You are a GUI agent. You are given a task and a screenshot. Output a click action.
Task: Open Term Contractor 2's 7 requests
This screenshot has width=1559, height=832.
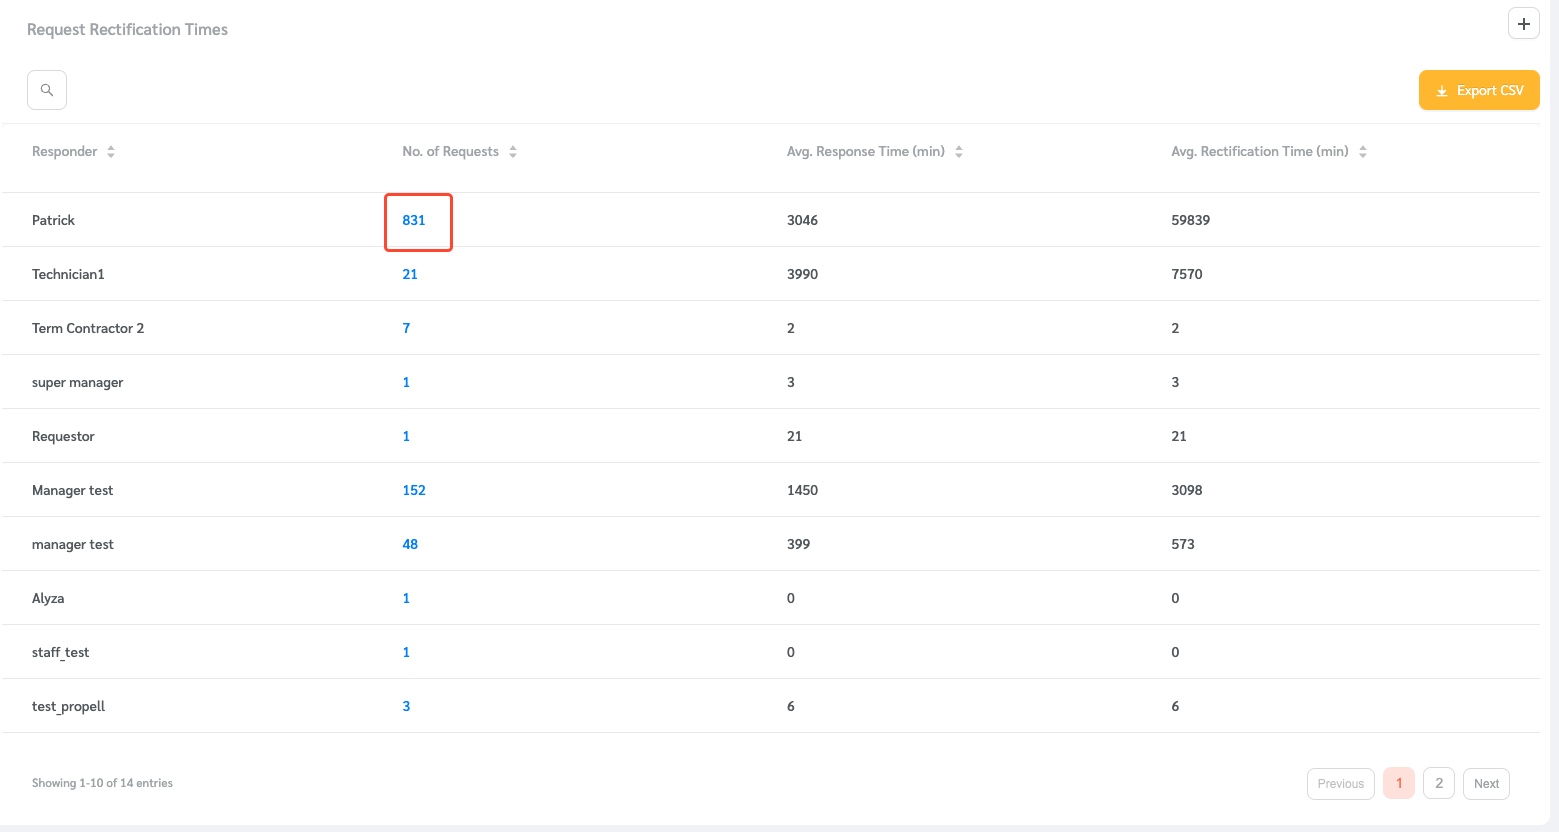[406, 328]
